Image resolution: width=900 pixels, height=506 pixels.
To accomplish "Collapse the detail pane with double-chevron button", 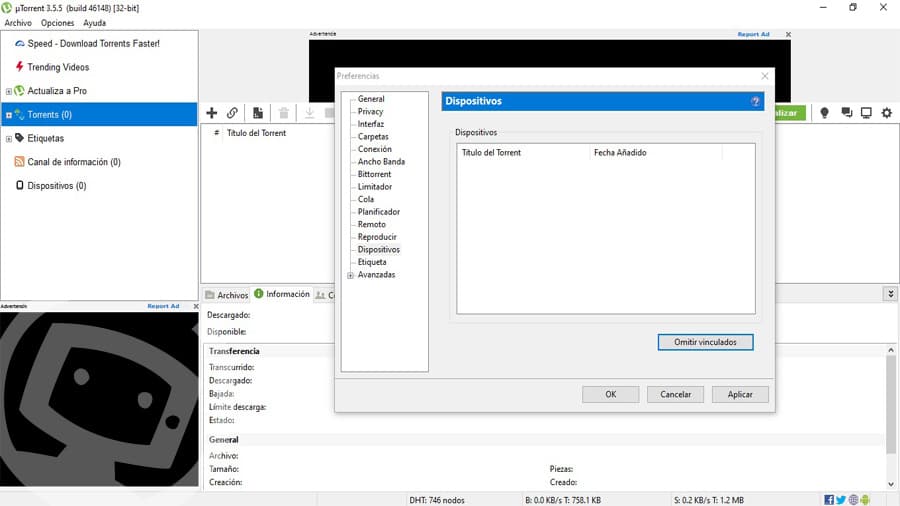I will [x=890, y=294].
